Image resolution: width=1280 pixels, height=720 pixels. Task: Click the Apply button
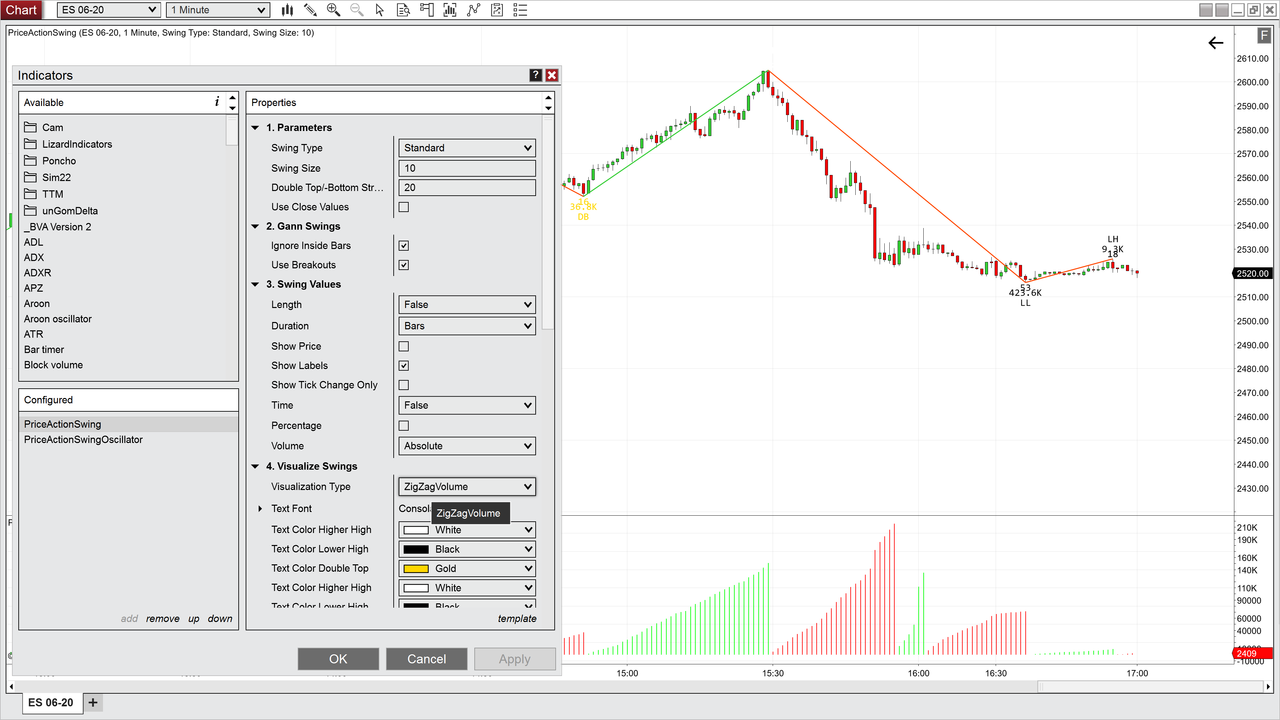pos(514,659)
